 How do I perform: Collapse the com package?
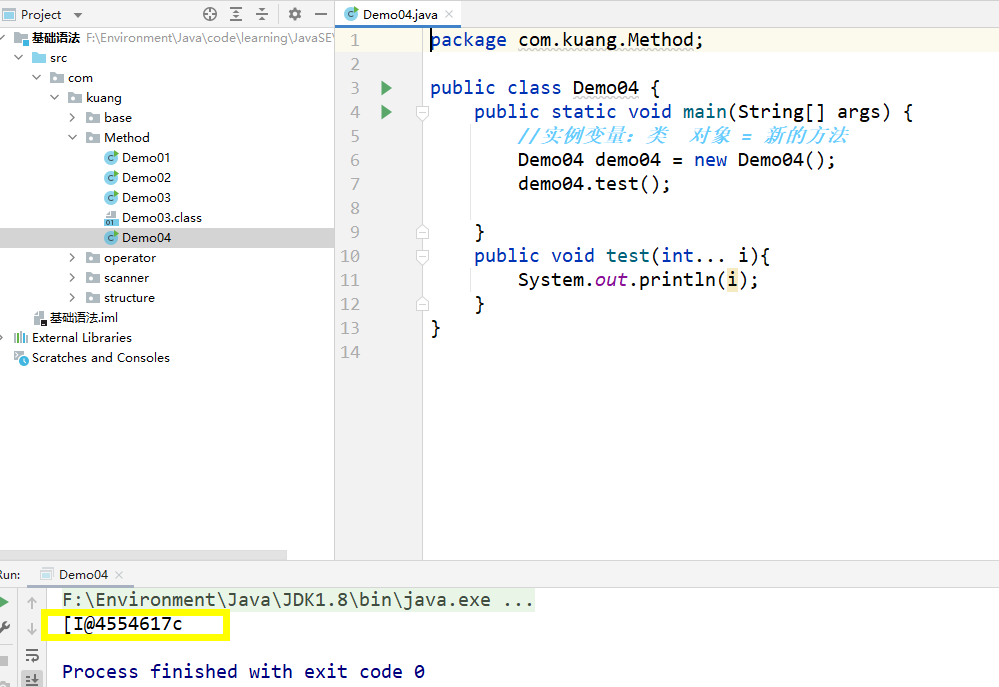pyautogui.click(x=36, y=77)
